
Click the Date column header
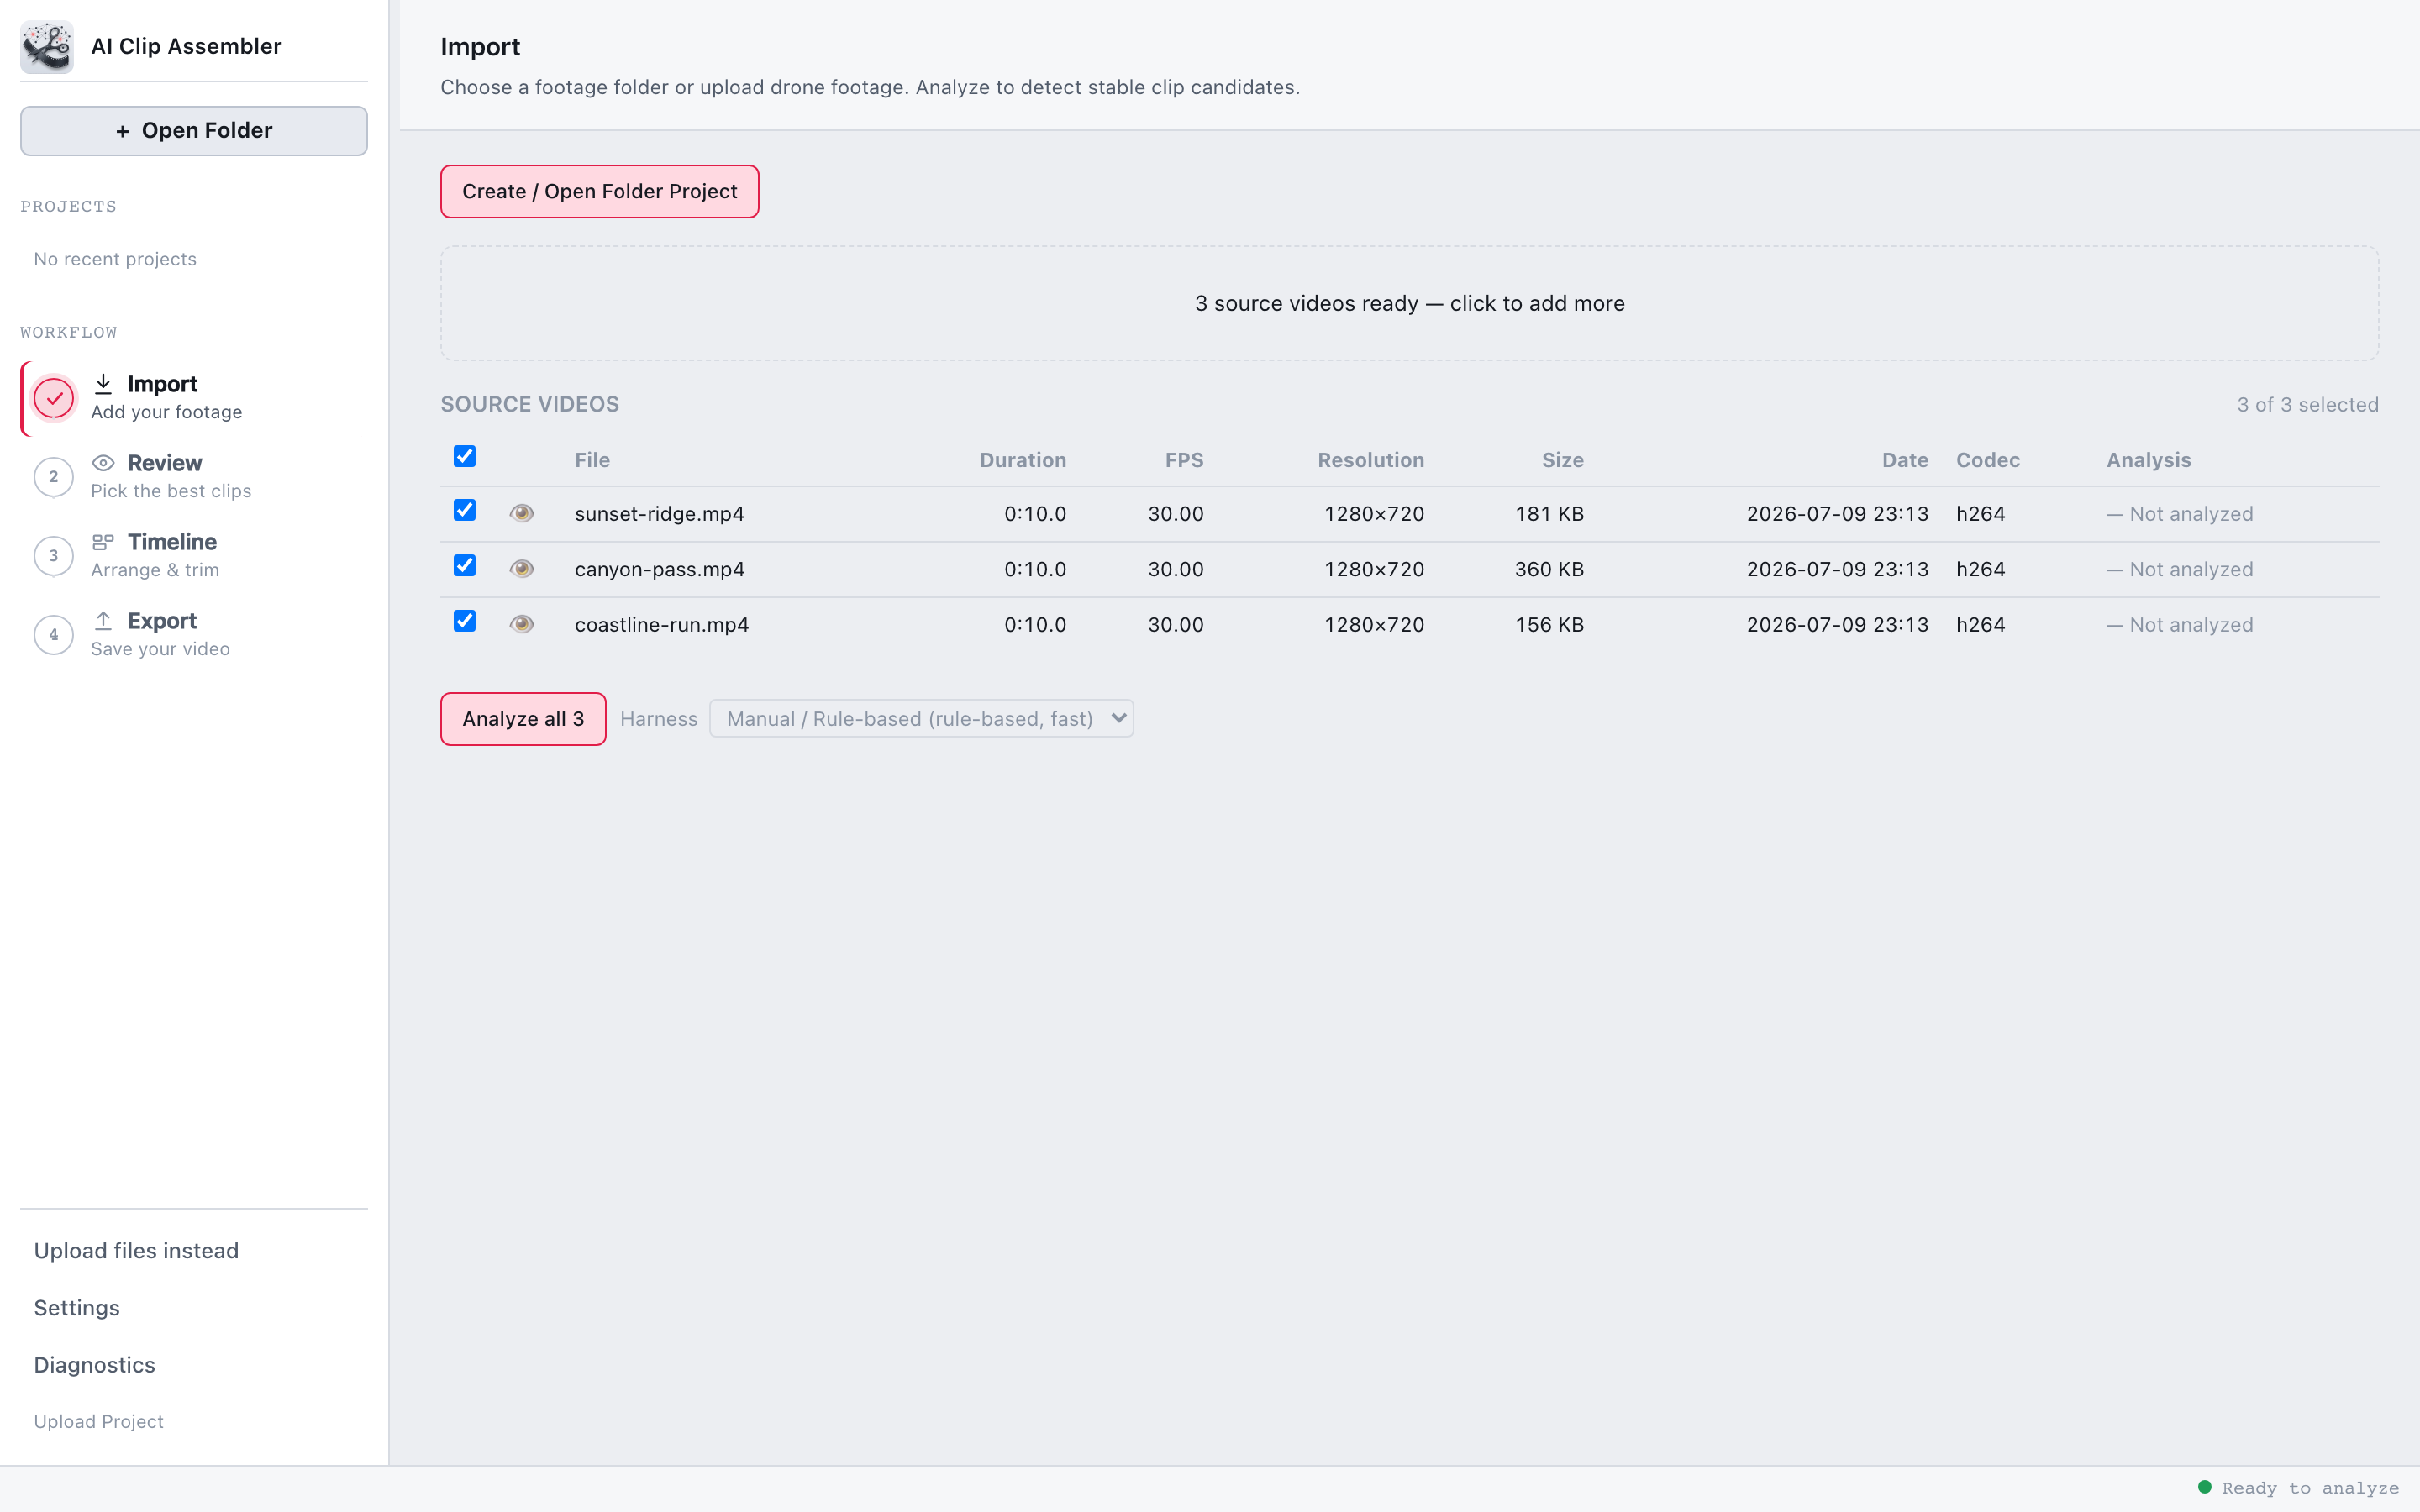coord(1905,460)
